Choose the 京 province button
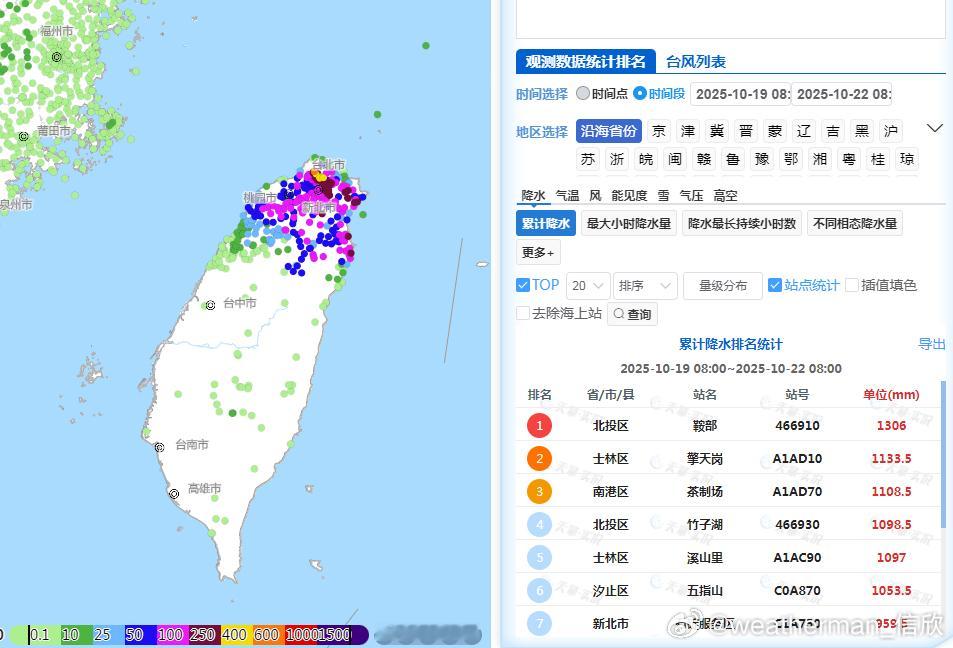 (659, 131)
